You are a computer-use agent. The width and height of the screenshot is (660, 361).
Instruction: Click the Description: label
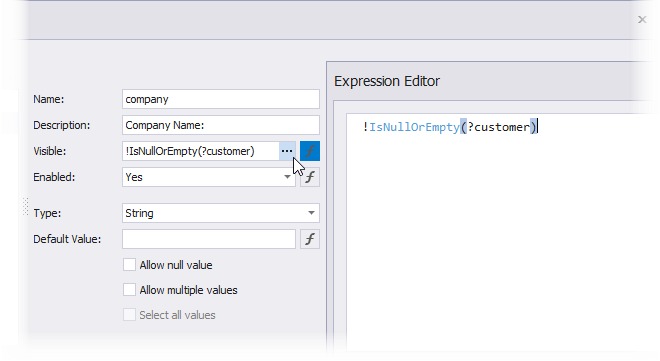pos(61,125)
